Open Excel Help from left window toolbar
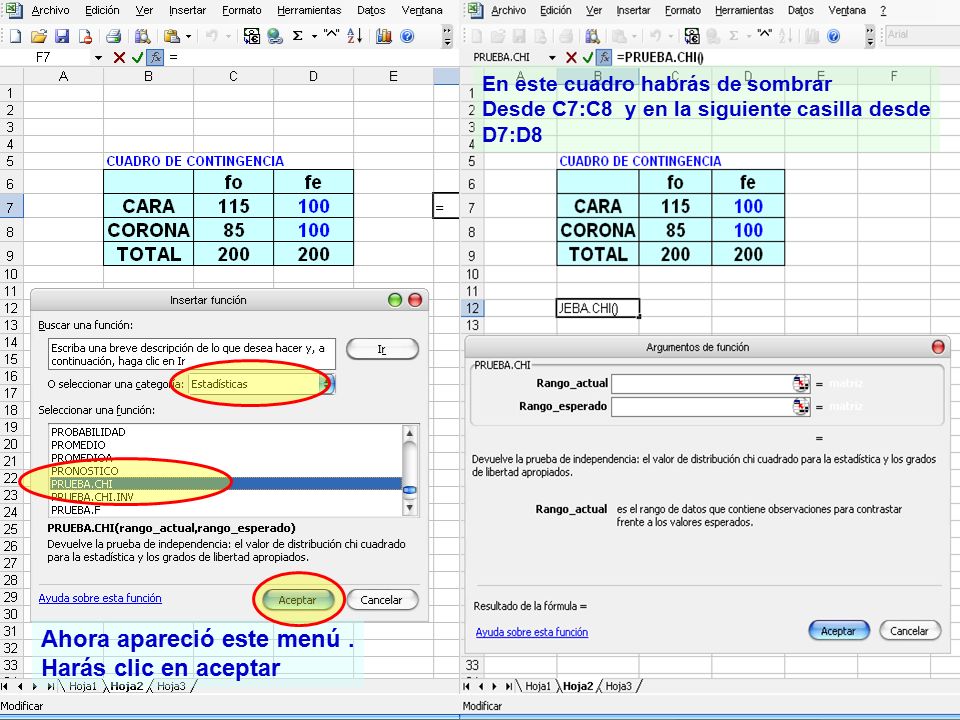 point(407,36)
